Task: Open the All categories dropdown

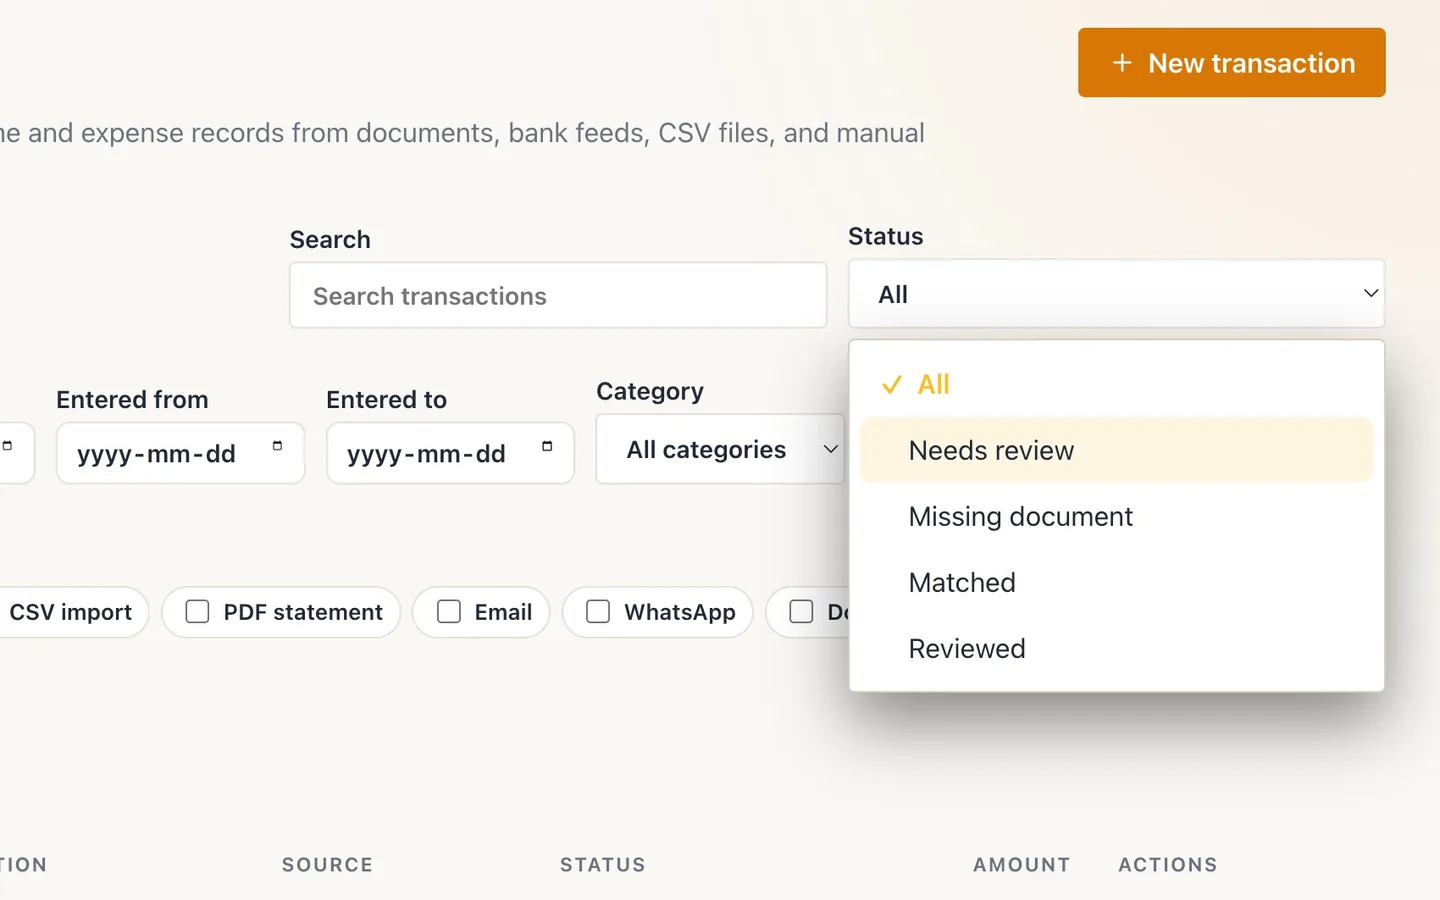Action: pos(720,450)
